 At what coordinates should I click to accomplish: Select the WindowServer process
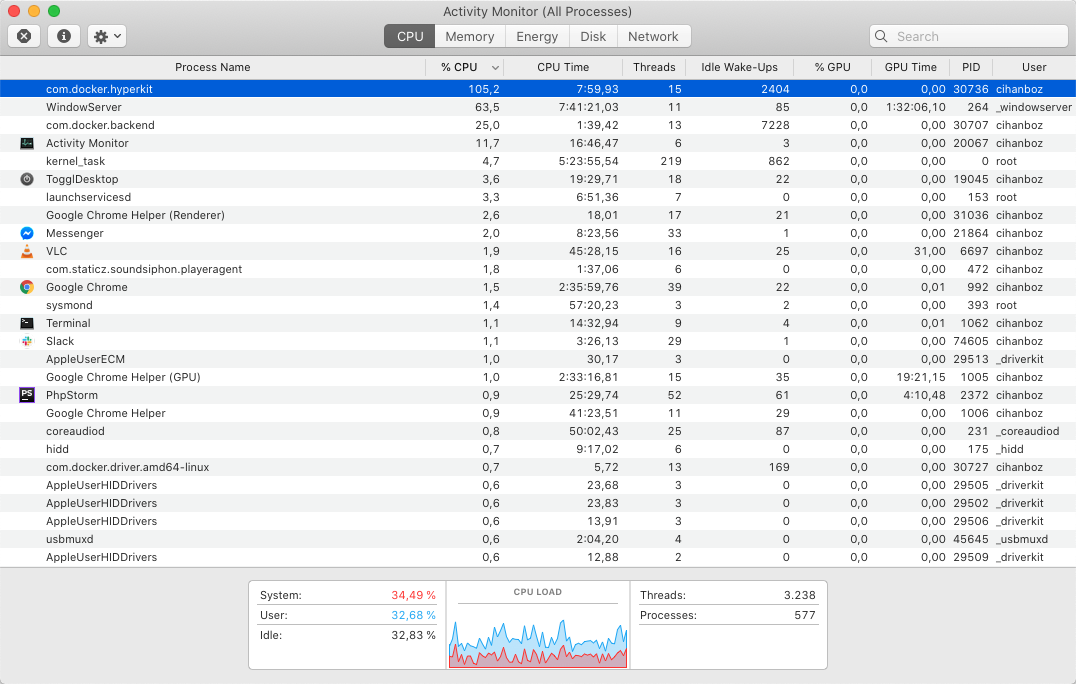point(538,107)
